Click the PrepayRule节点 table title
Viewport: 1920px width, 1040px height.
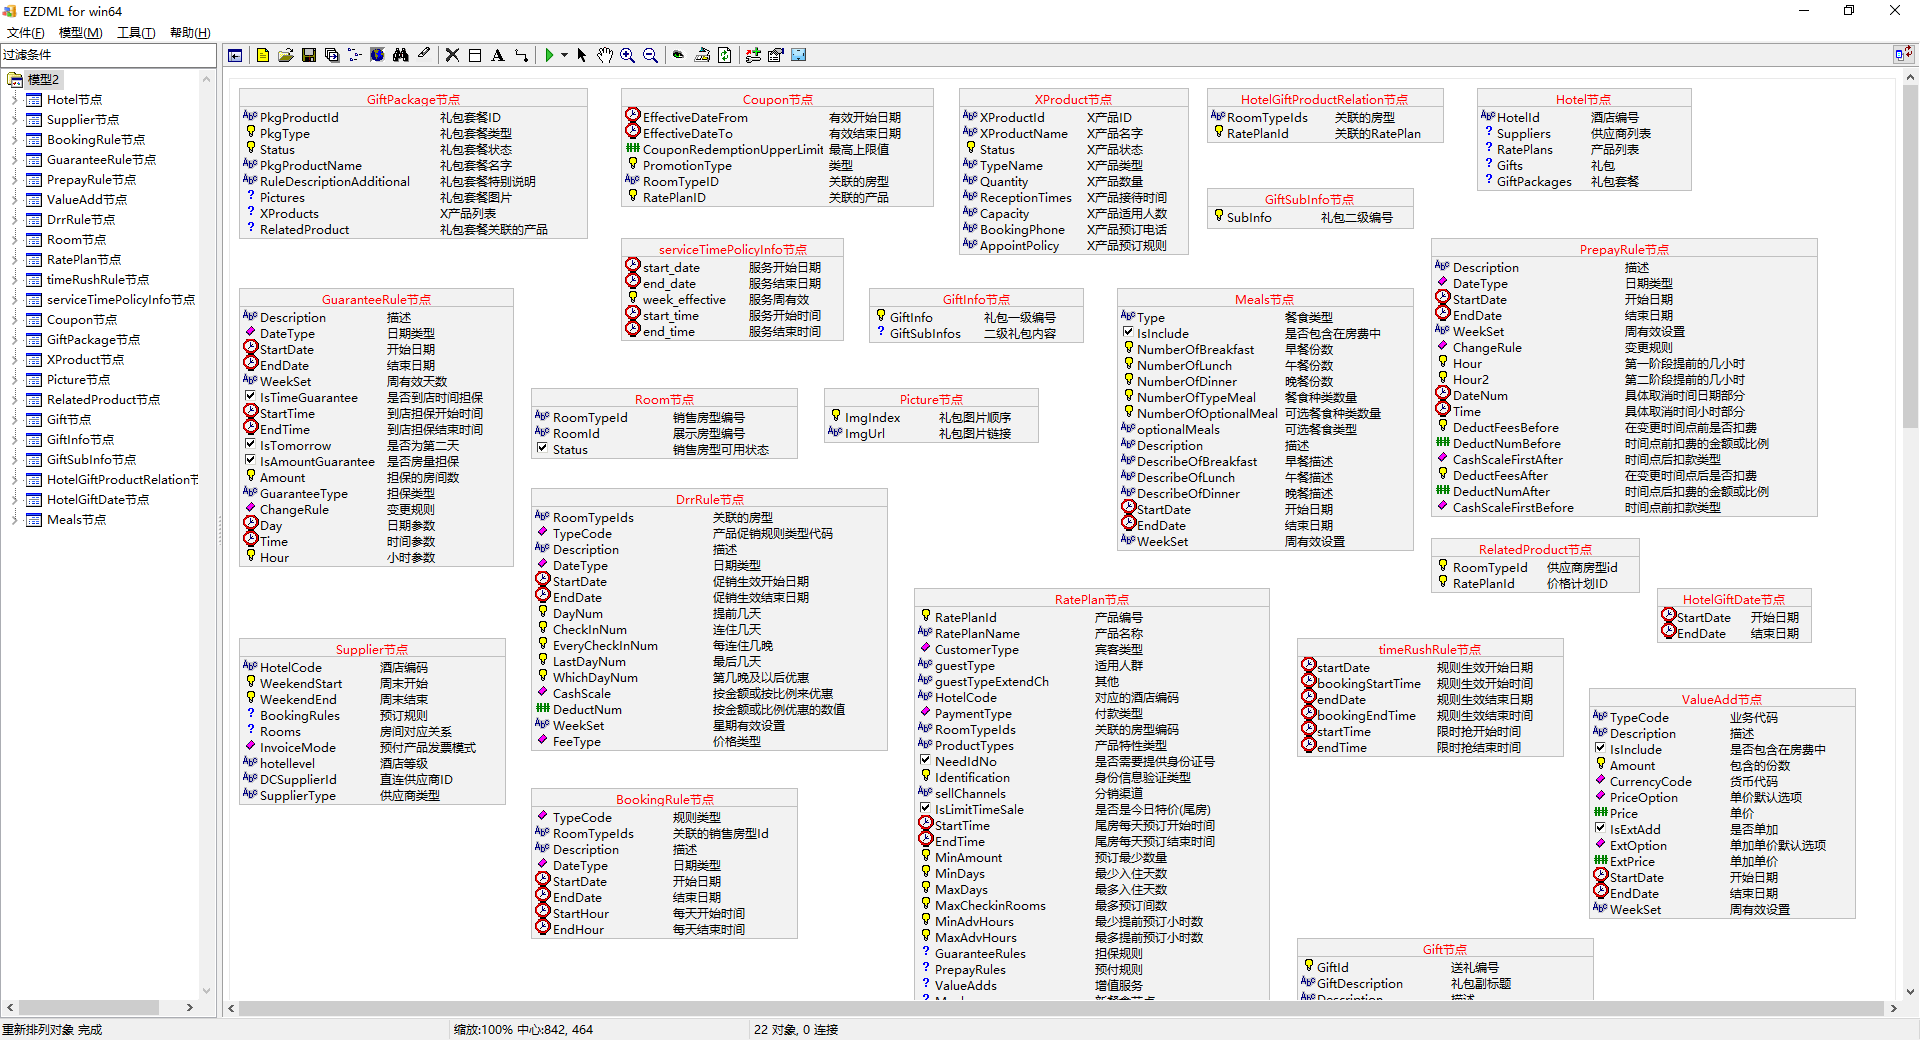pyautogui.click(x=1624, y=249)
